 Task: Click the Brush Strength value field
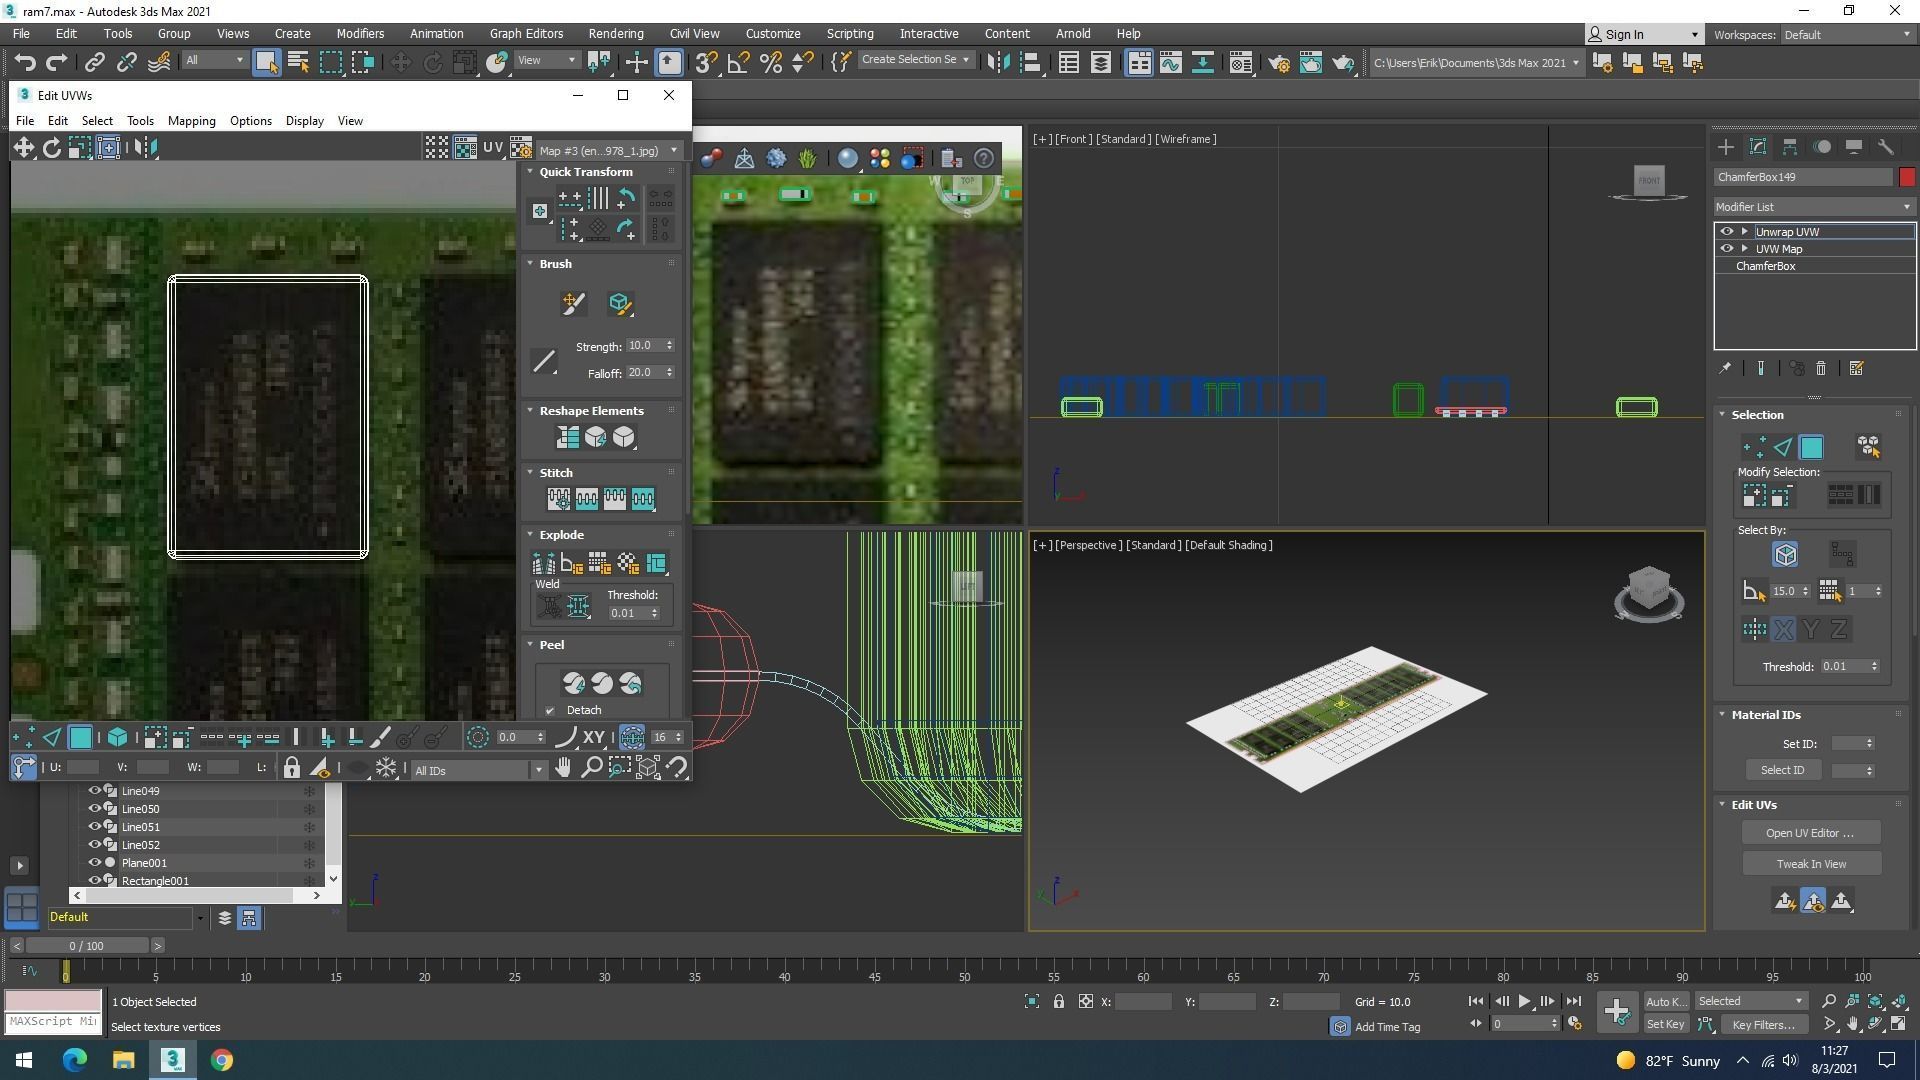644,345
